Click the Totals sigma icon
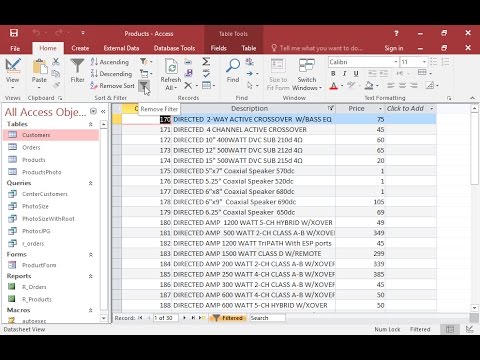The width and height of the screenshot is (480, 360). 206,62
